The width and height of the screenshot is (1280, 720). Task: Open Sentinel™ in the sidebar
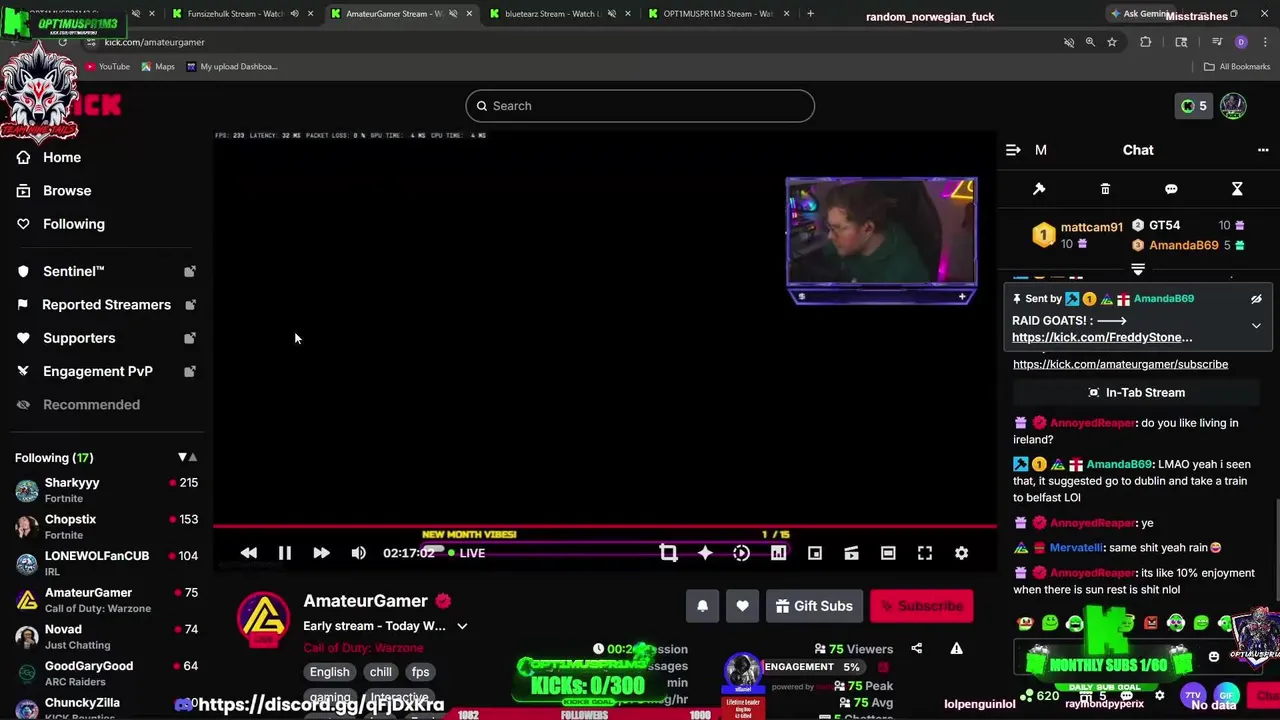[104, 271]
